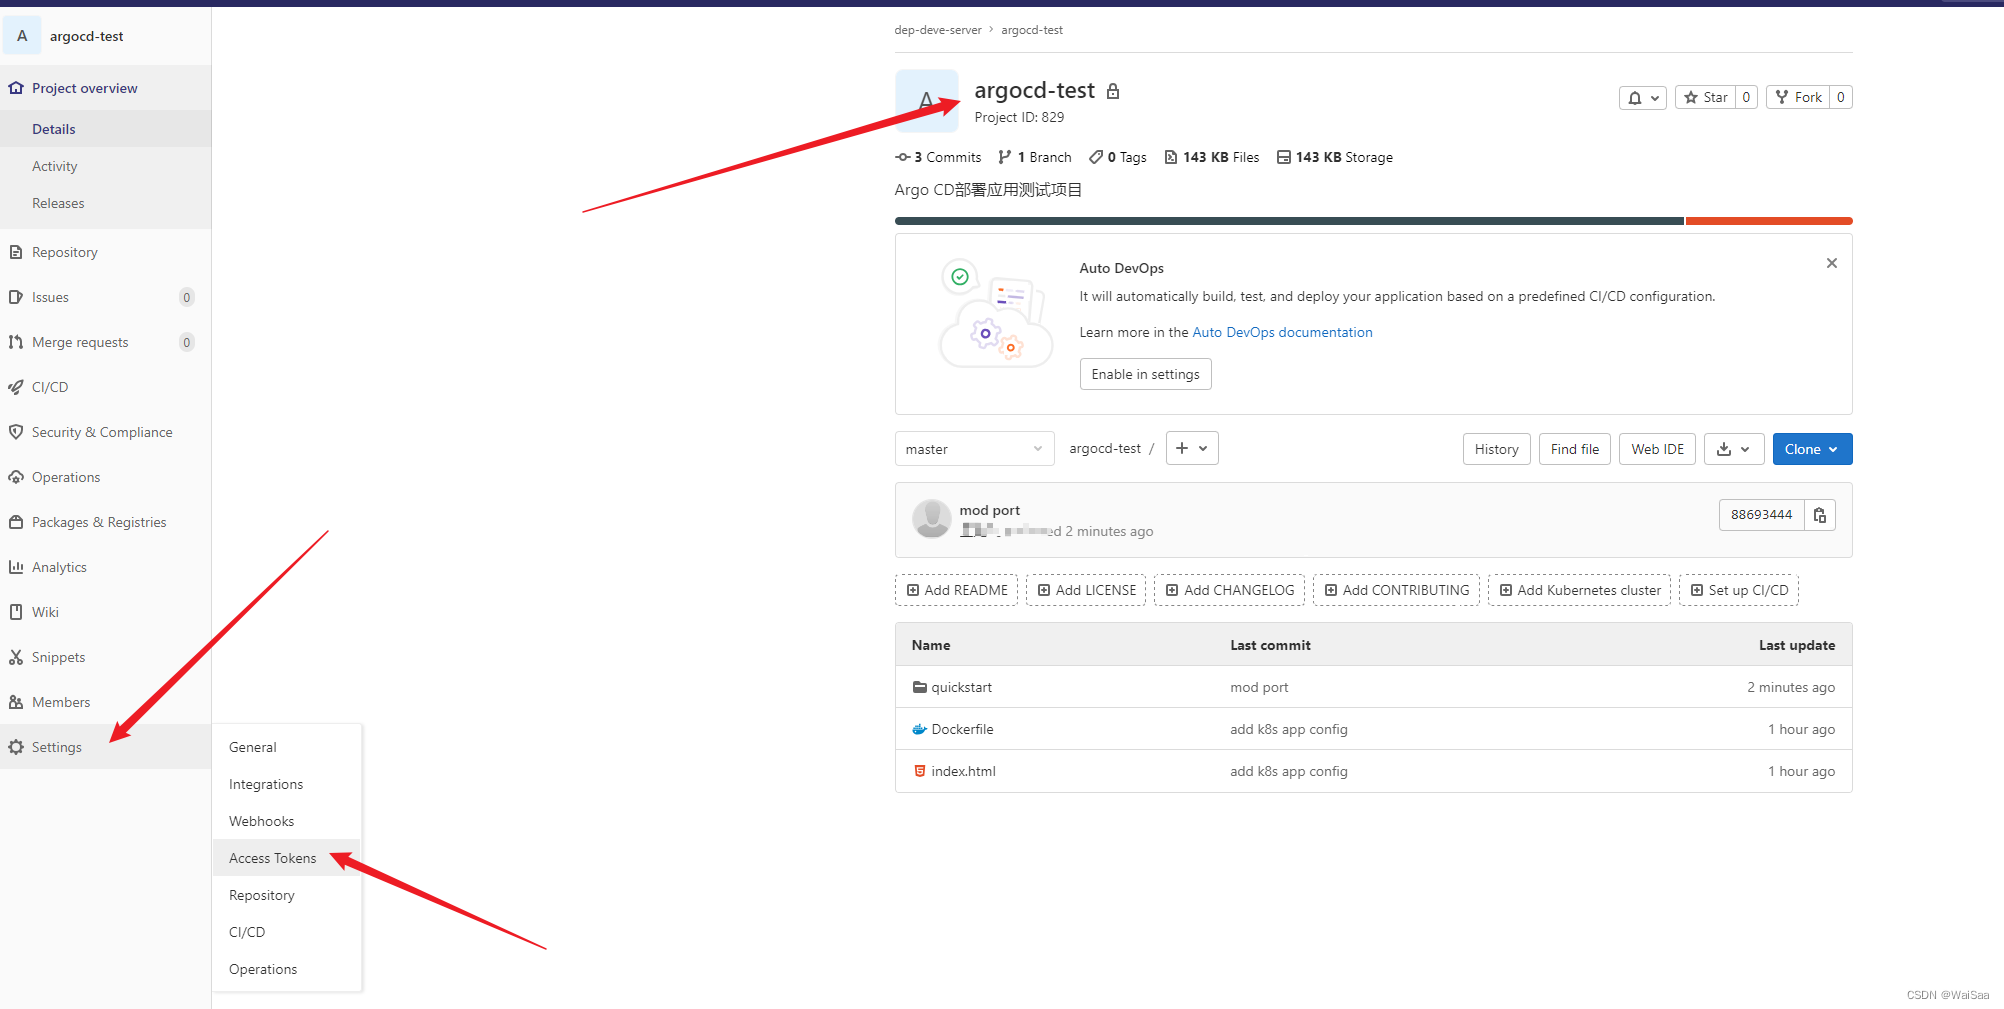Click dep-deve-server breadcrumb

938,30
